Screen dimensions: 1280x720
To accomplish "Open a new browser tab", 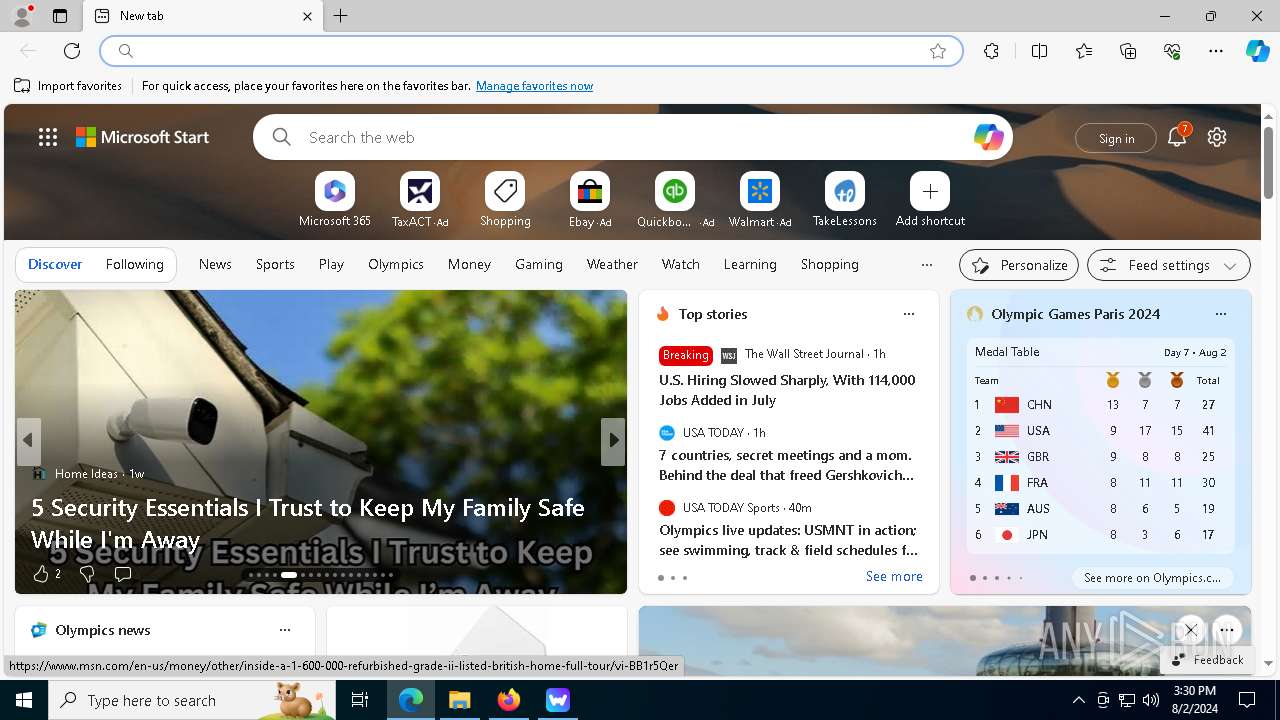I will pos(340,16).
